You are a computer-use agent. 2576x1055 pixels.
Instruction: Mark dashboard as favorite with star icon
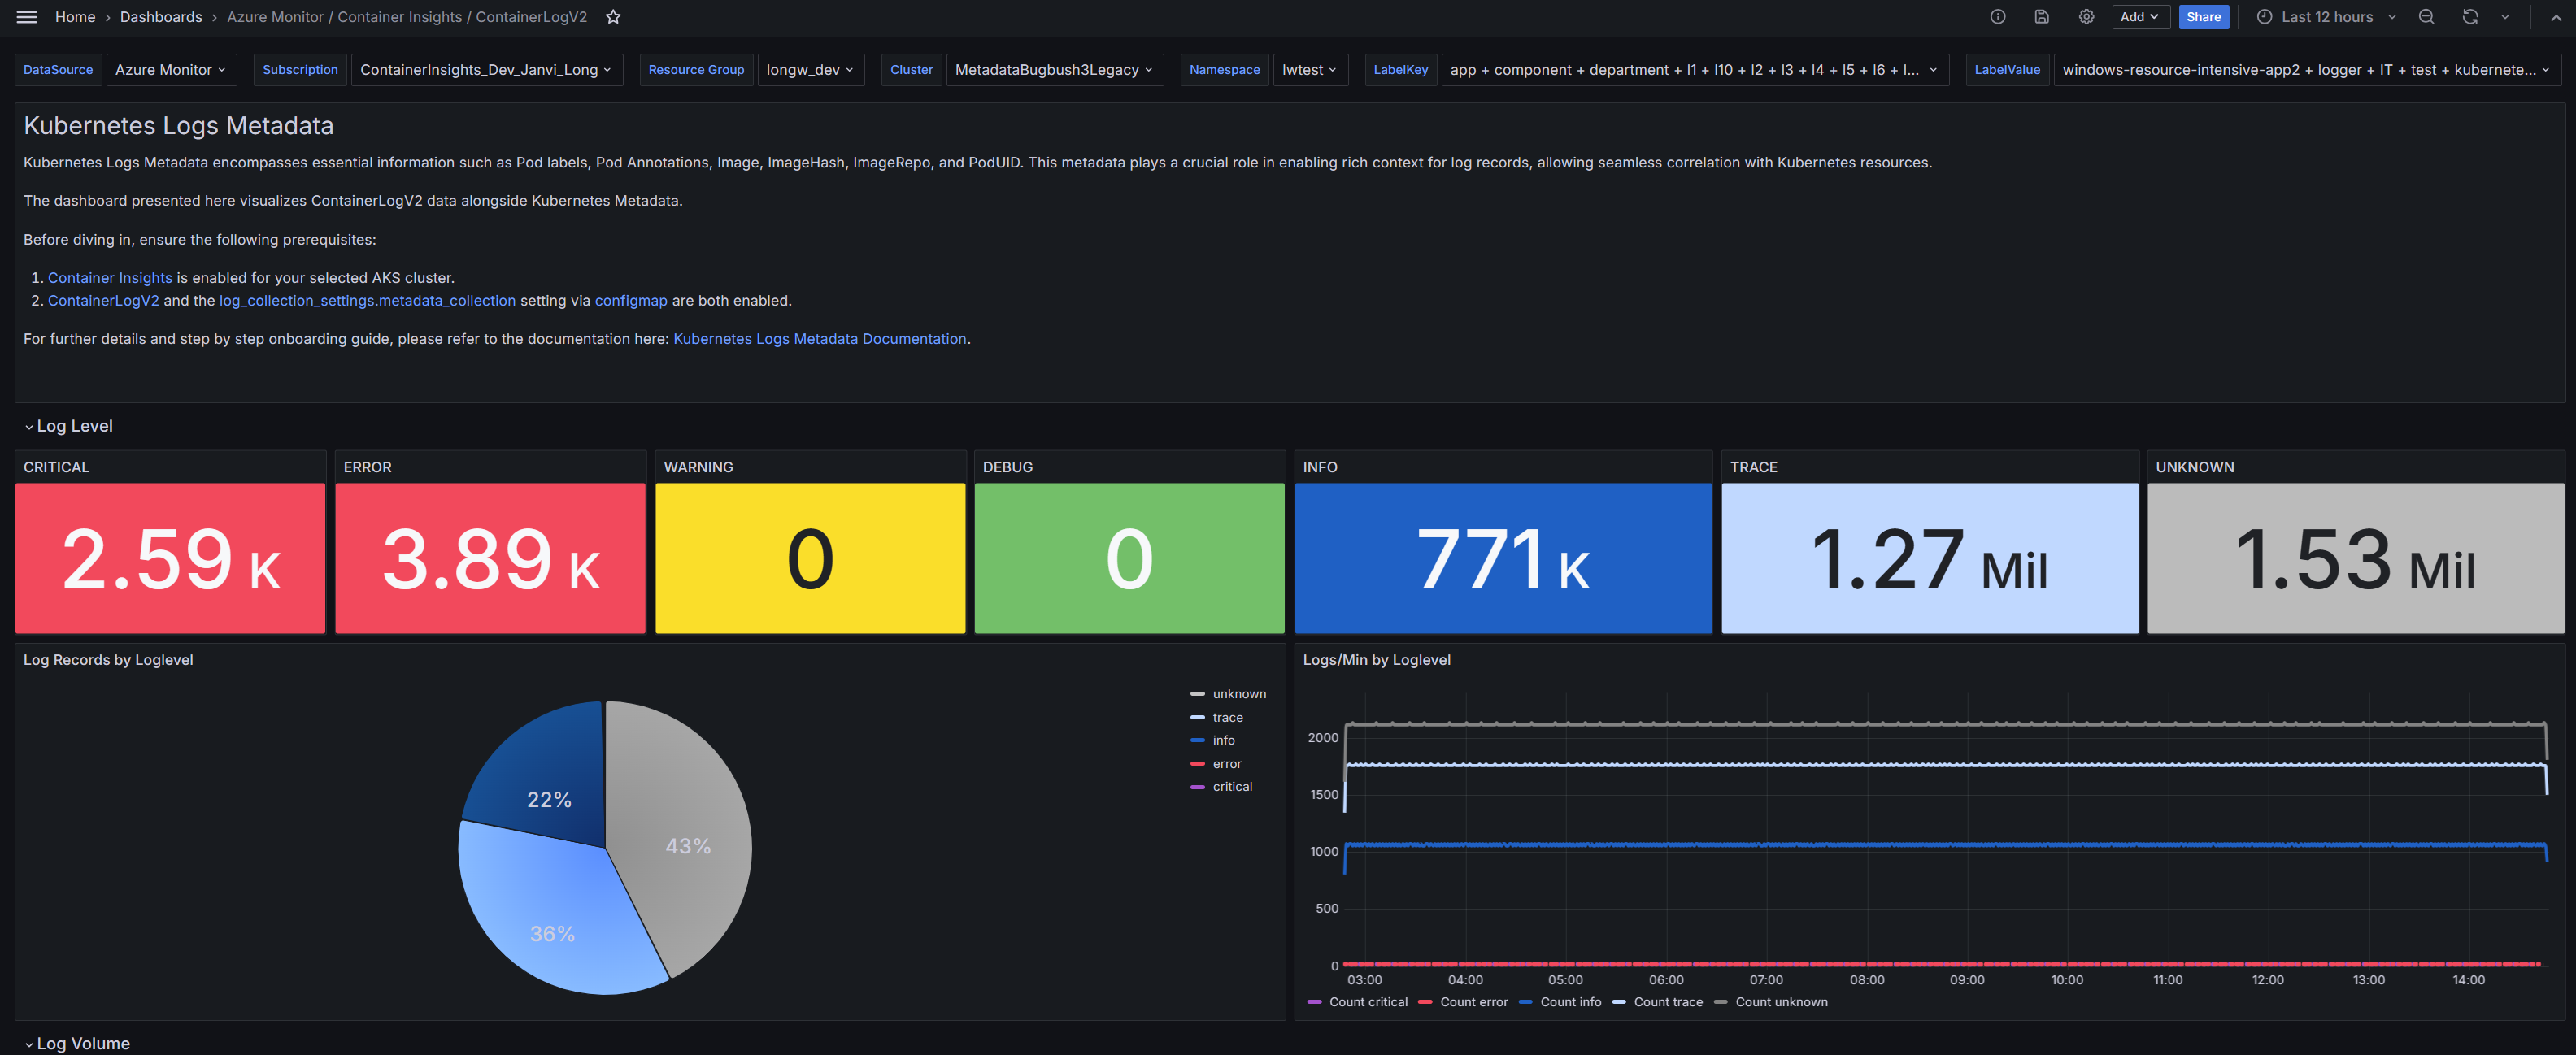click(613, 16)
